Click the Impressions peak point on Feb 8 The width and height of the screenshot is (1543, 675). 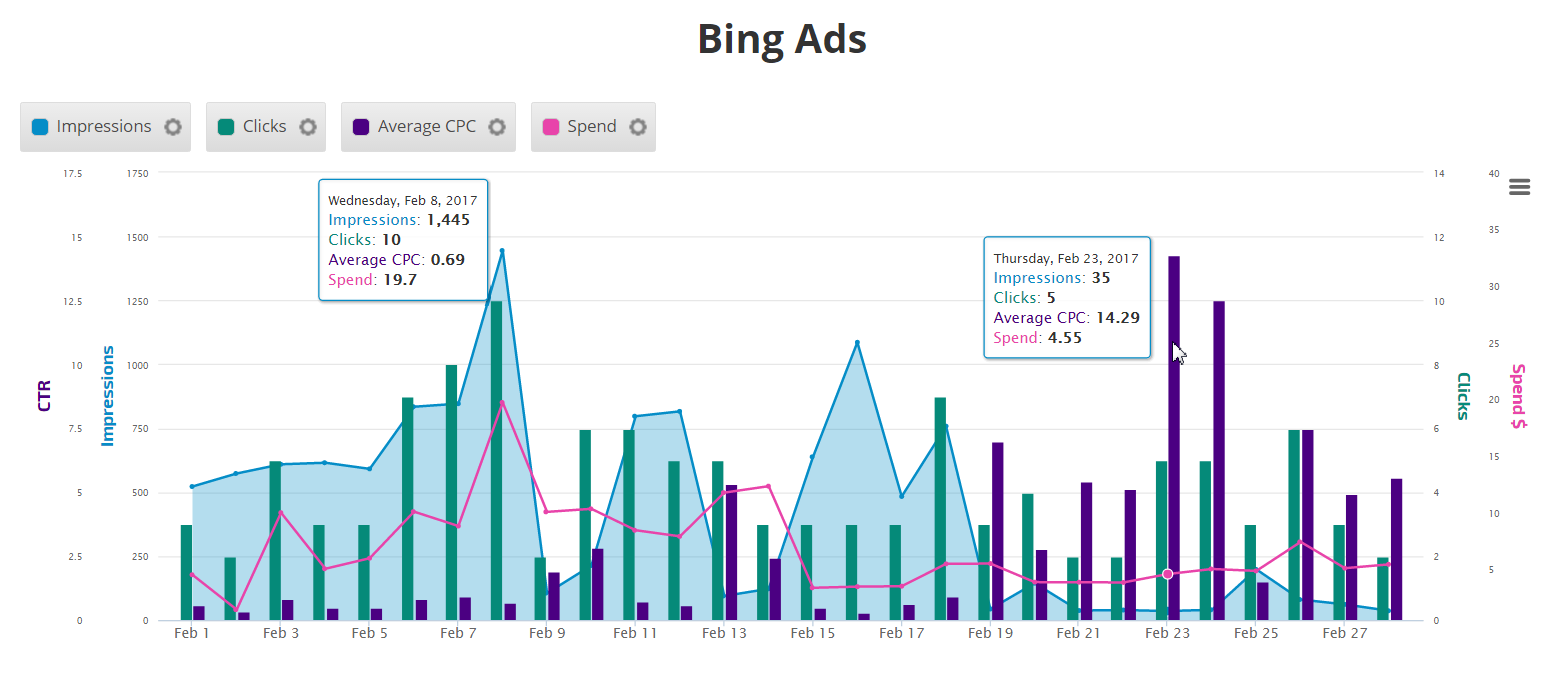coord(502,251)
